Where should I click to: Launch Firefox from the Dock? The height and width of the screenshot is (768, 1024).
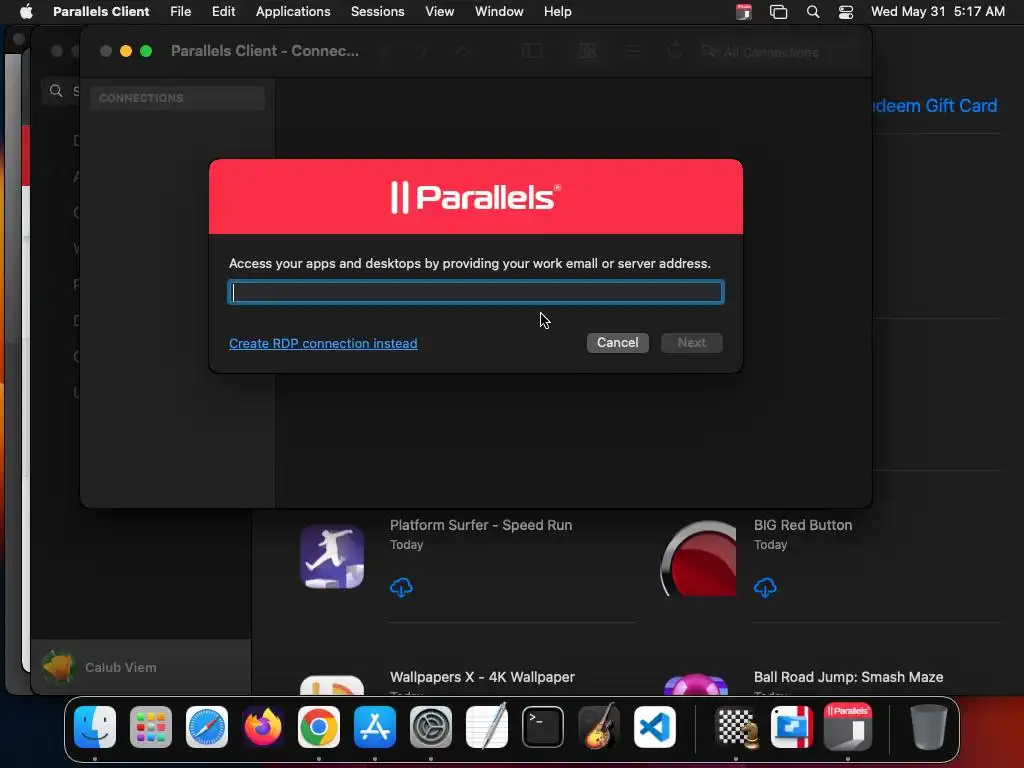pos(263,727)
